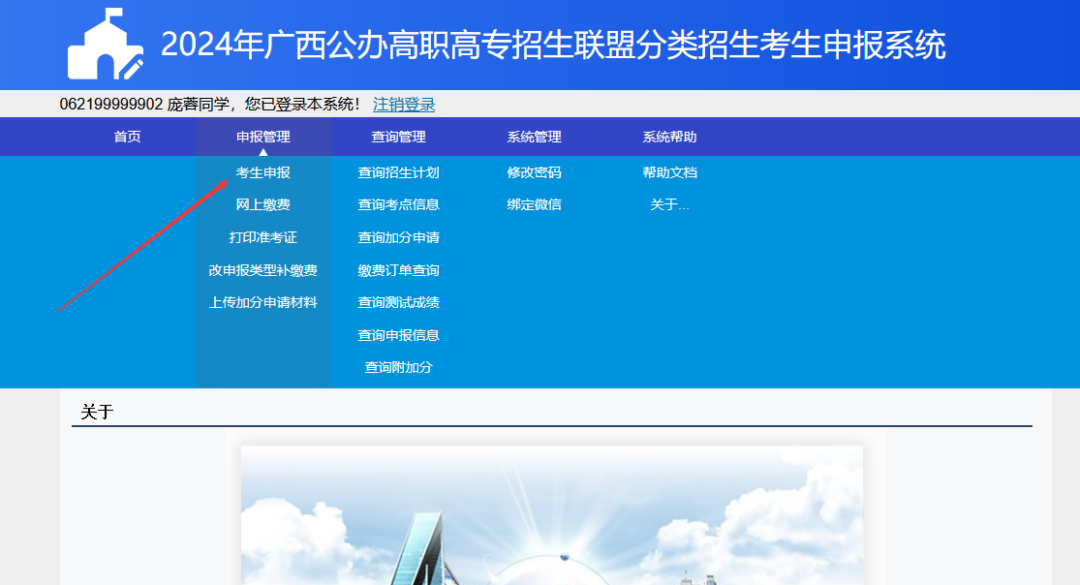Viewport: 1080px width, 585px height.
Task: Select 修改密码 under 系统管理
Action: tap(534, 172)
